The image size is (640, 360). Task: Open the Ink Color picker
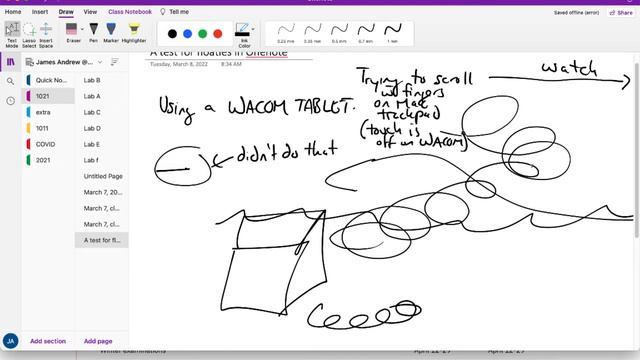[x=242, y=35]
